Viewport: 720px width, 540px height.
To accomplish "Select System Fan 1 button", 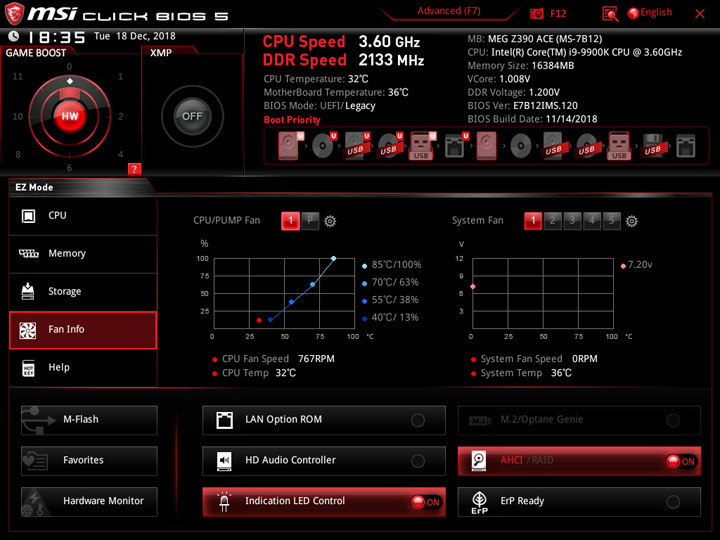I will pyautogui.click(x=533, y=221).
